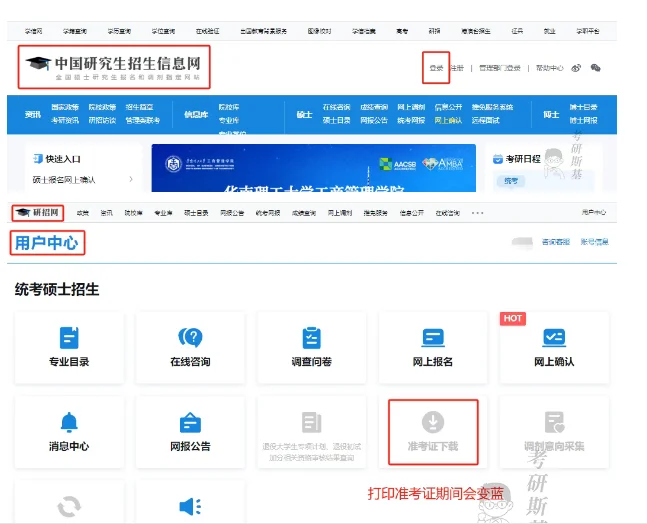The height and width of the screenshot is (524, 647).
Task: Open 学历查询 in the top bar
Action: 119,31
